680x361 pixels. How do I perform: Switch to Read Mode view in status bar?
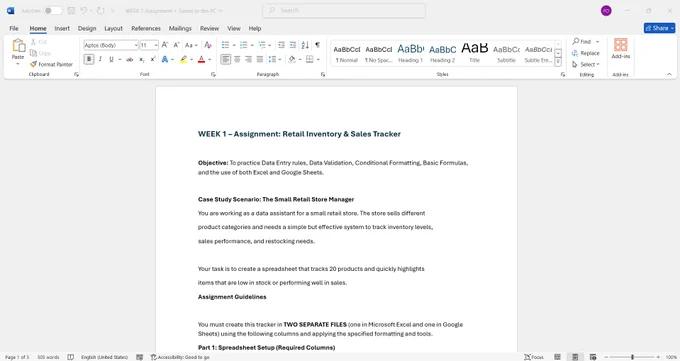[x=557, y=357]
